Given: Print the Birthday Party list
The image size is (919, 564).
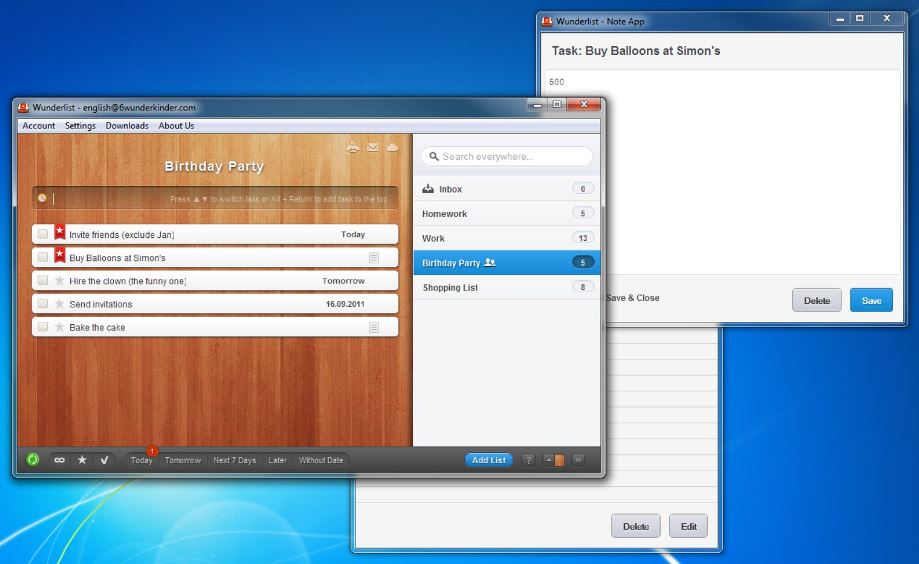Looking at the screenshot, I should tap(353, 147).
